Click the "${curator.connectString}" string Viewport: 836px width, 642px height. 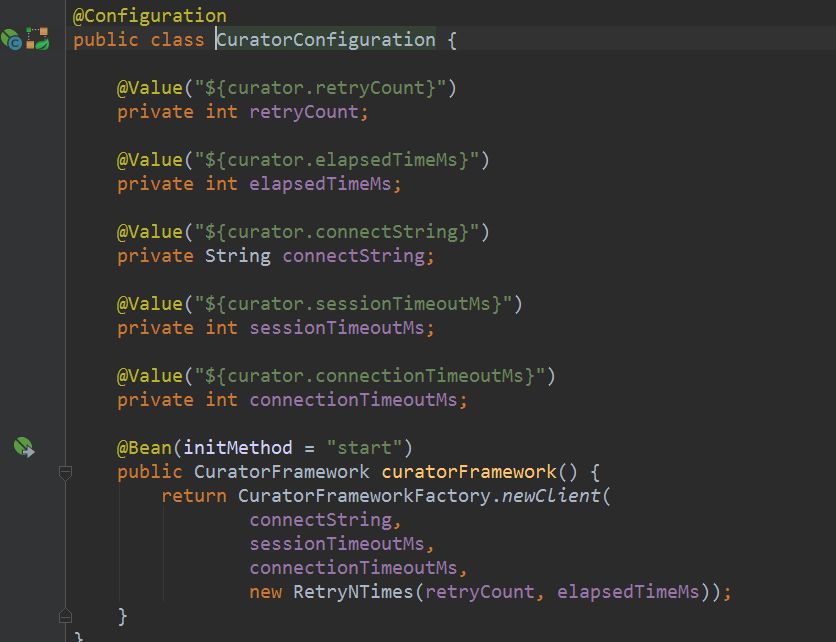pyautogui.click(x=337, y=232)
